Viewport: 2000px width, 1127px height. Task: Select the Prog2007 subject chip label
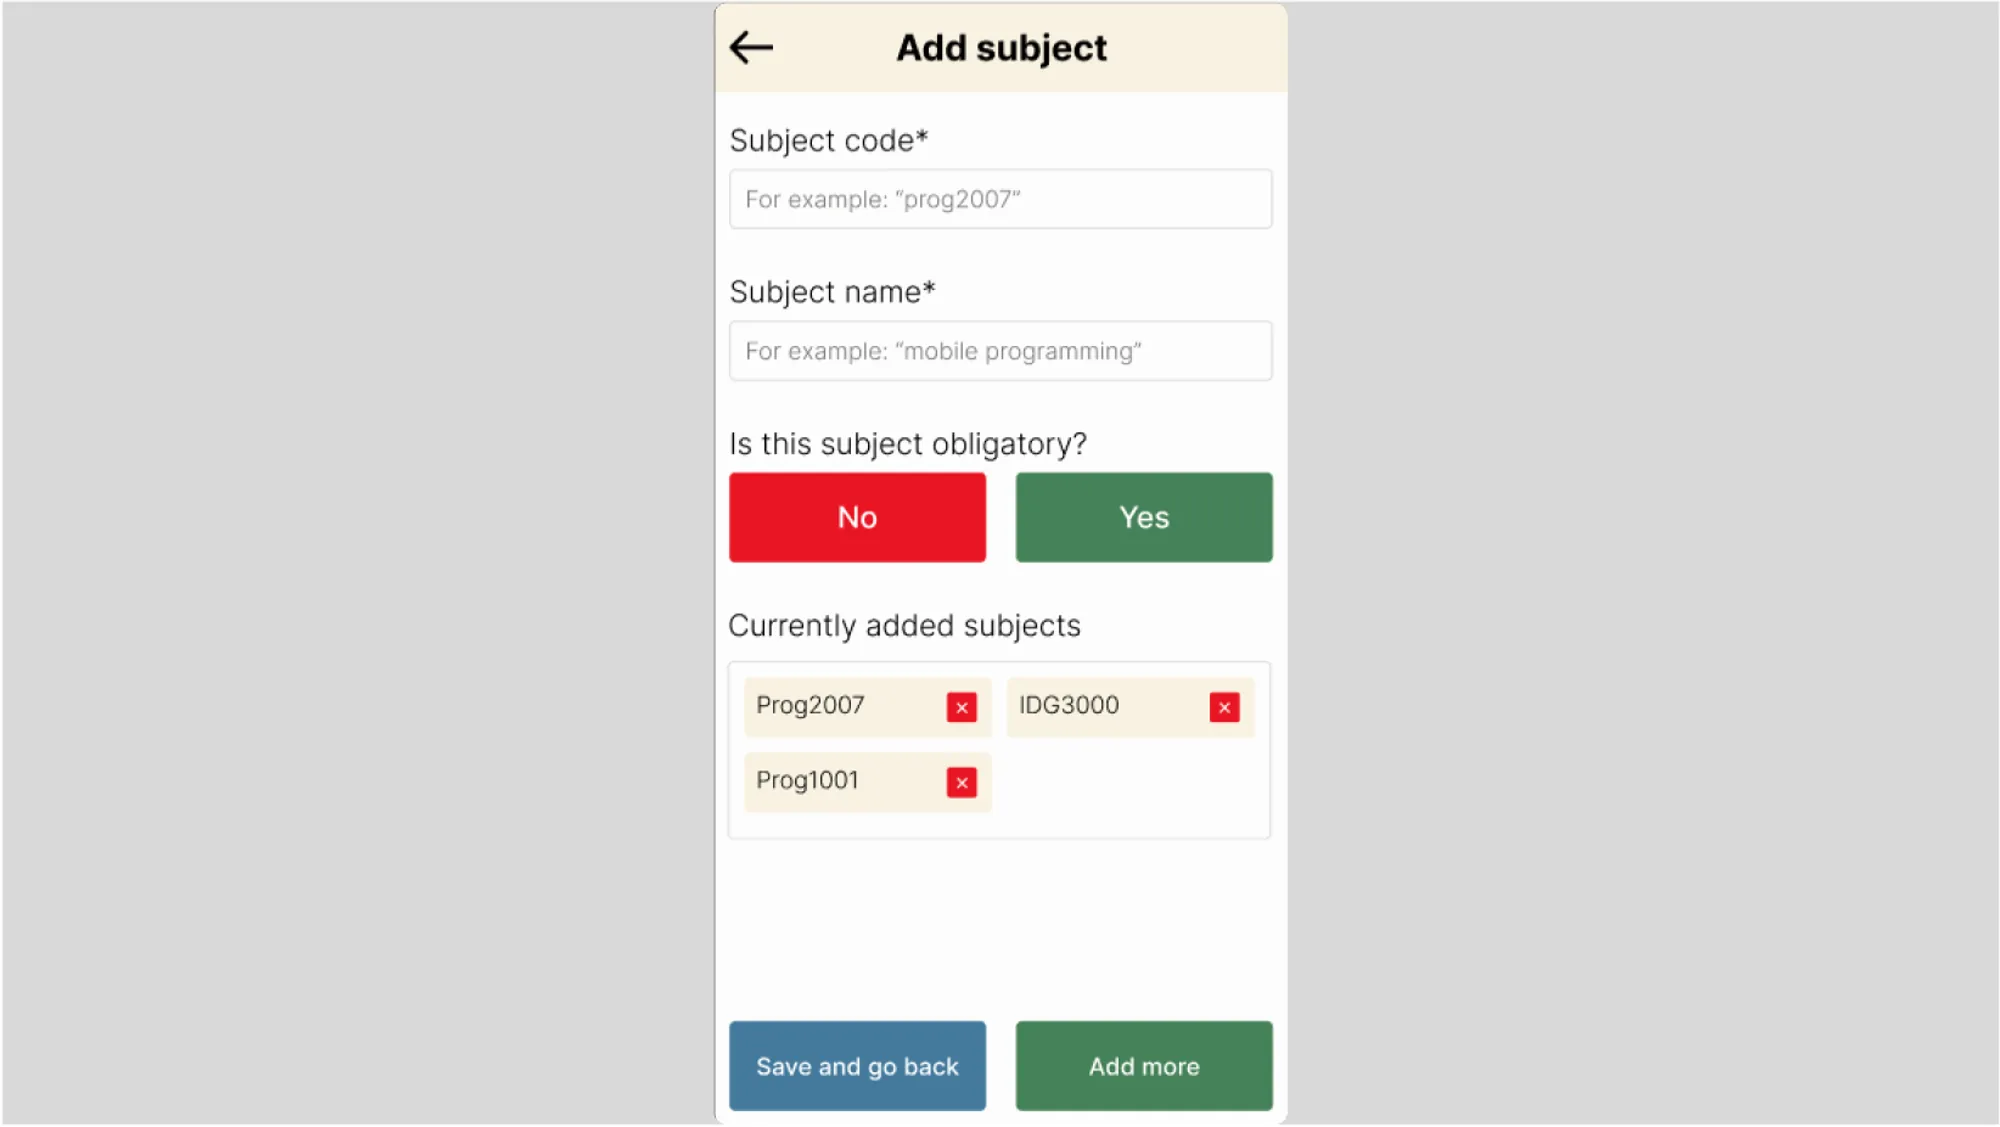pyautogui.click(x=810, y=705)
